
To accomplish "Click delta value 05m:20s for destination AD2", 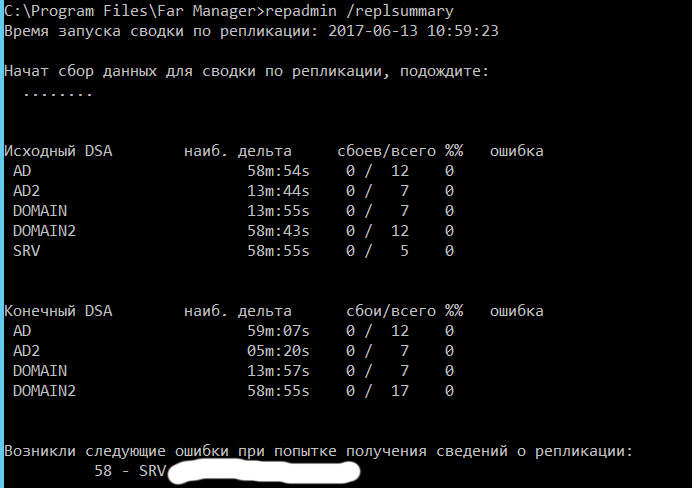I will (278, 351).
